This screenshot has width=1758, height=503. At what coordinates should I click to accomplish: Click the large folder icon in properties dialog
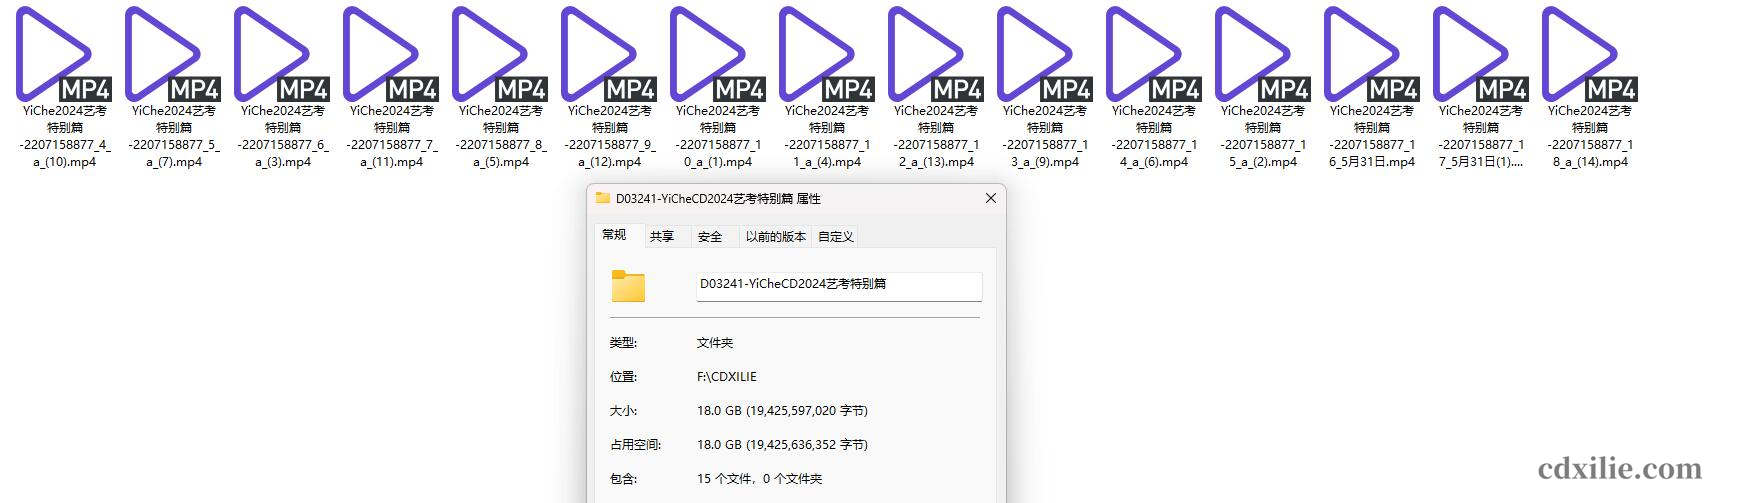coord(628,286)
